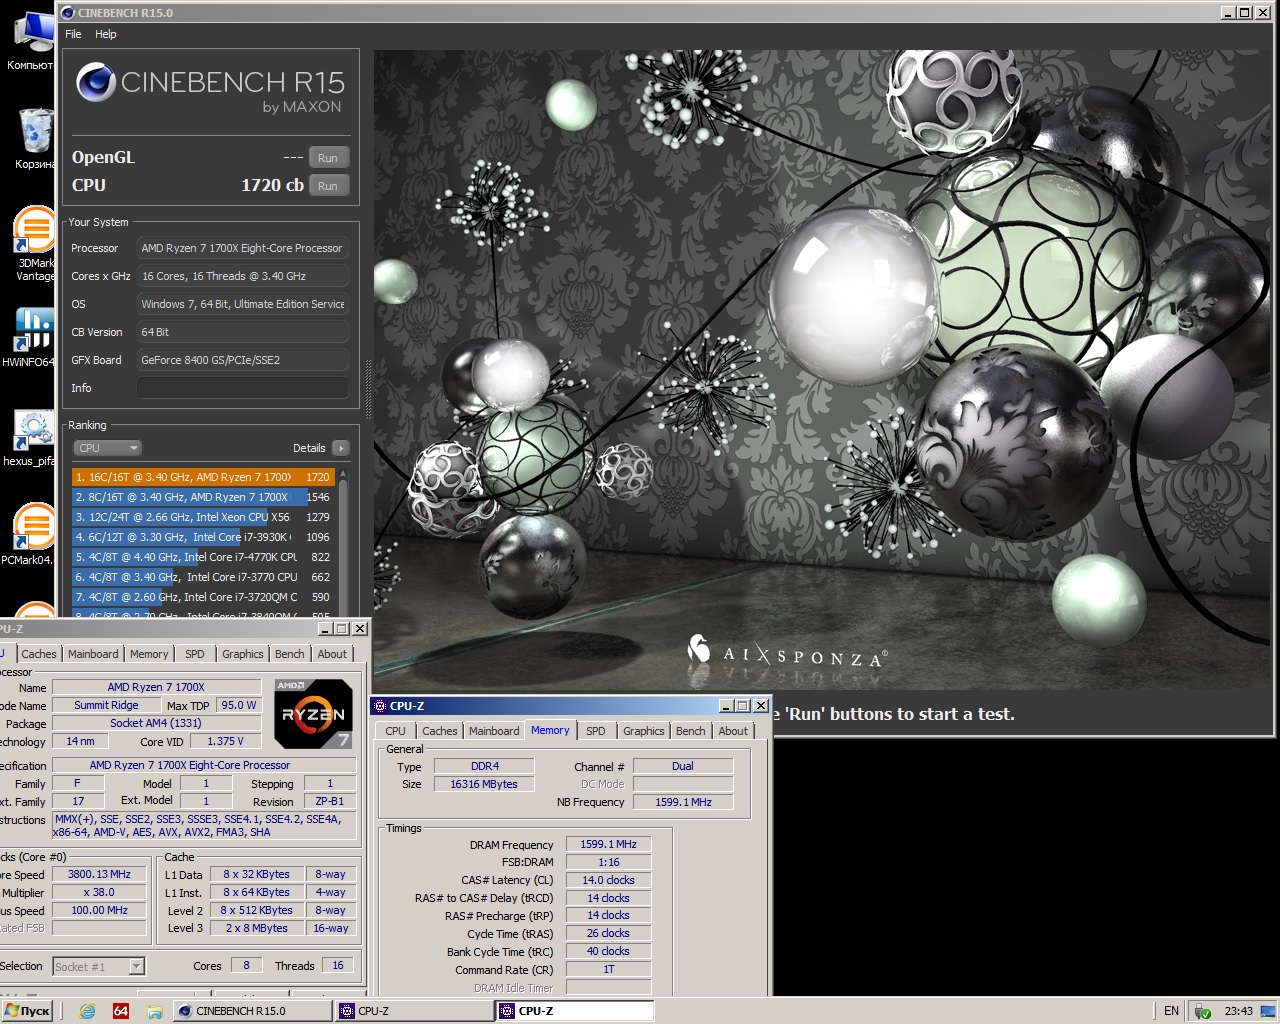Run the CPU benchmark

pyautogui.click(x=328, y=186)
